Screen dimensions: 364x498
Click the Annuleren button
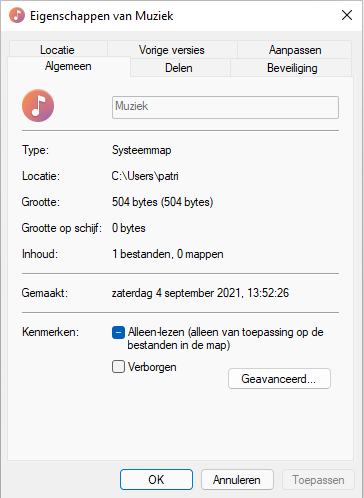pyautogui.click(x=237, y=480)
